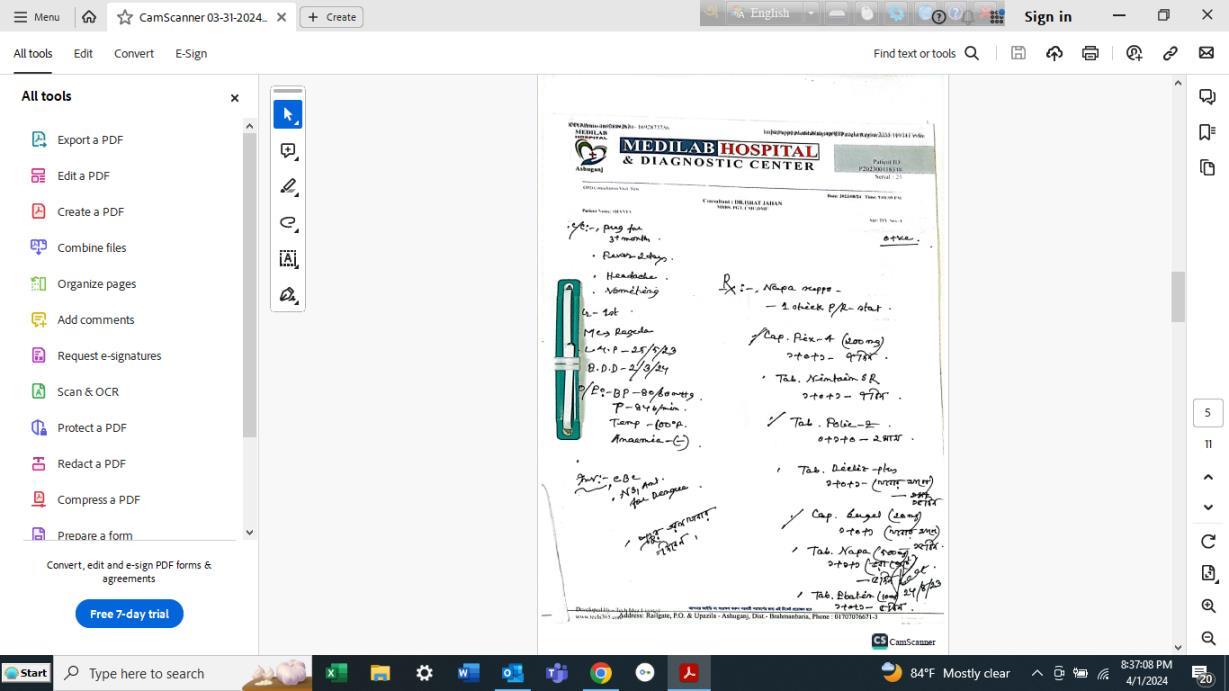Copy link using the link icon
Screen dimensions: 1229x691
(1170, 53)
